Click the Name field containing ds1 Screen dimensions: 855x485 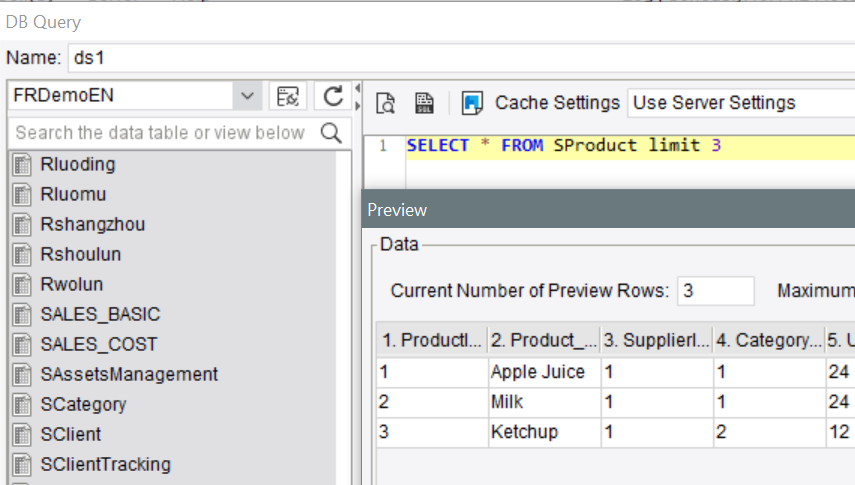pos(461,57)
